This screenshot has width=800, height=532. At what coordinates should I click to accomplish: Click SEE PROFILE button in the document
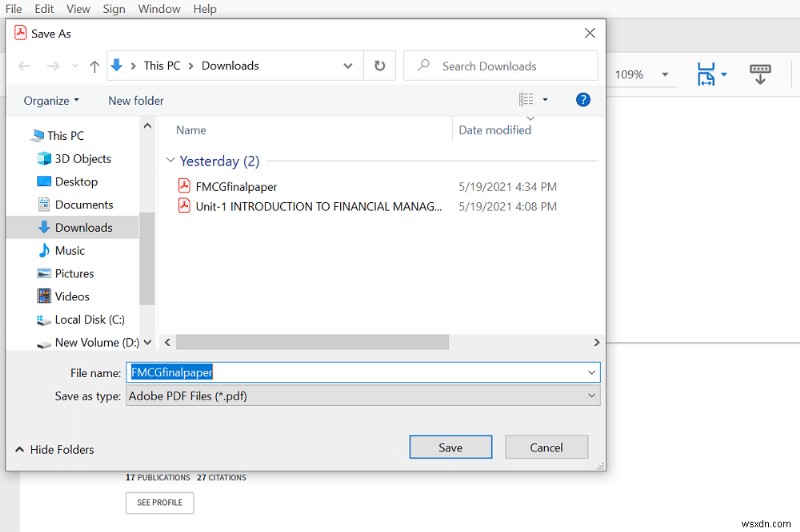[160, 502]
